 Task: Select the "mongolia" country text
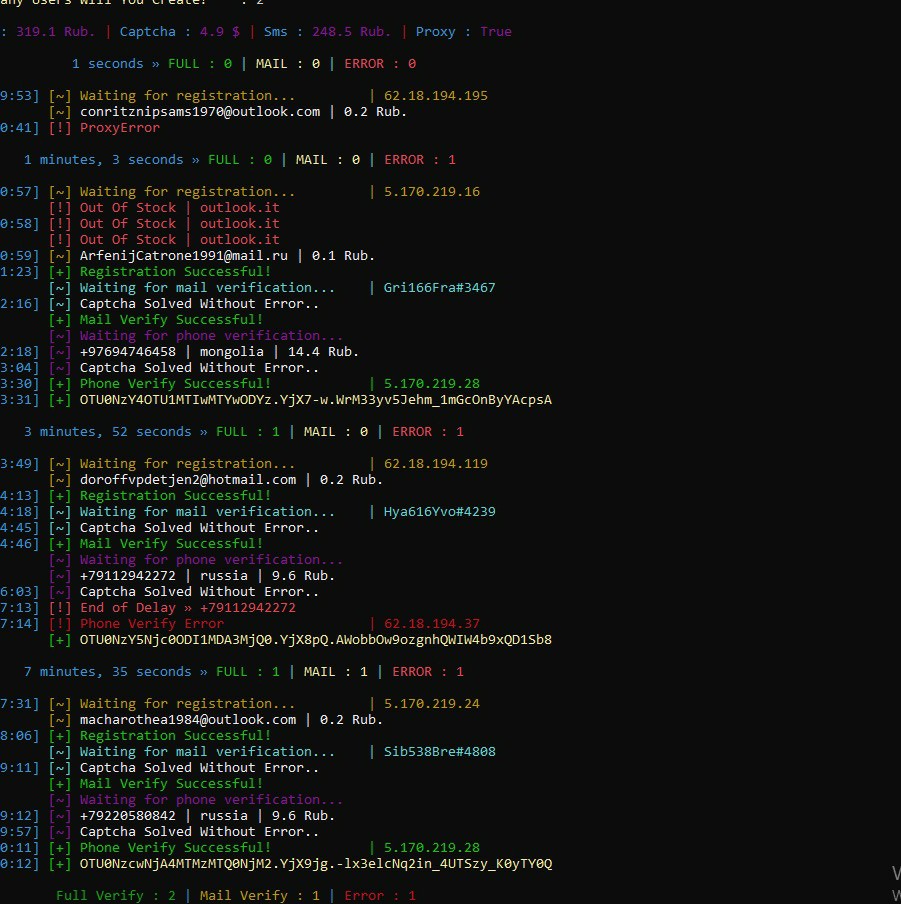tap(232, 352)
